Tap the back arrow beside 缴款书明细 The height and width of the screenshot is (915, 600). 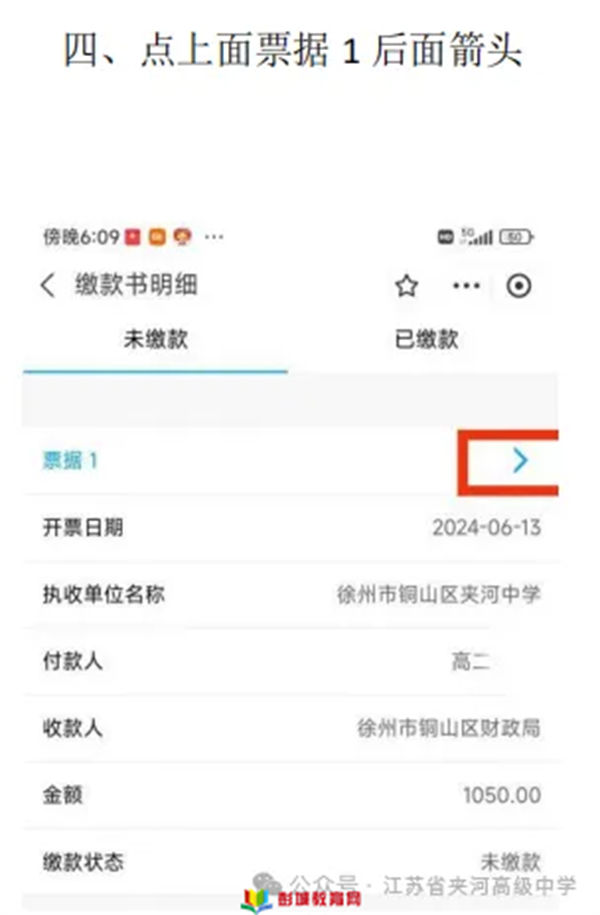[x=48, y=285]
